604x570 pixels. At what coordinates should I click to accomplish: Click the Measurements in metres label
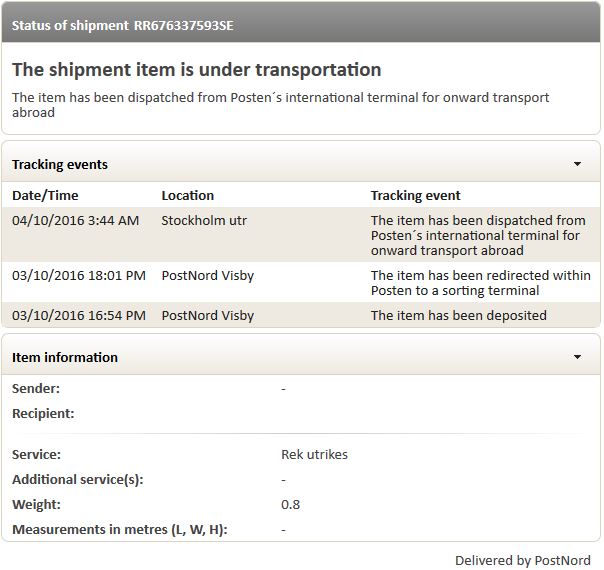pyautogui.click(x=120, y=529)
